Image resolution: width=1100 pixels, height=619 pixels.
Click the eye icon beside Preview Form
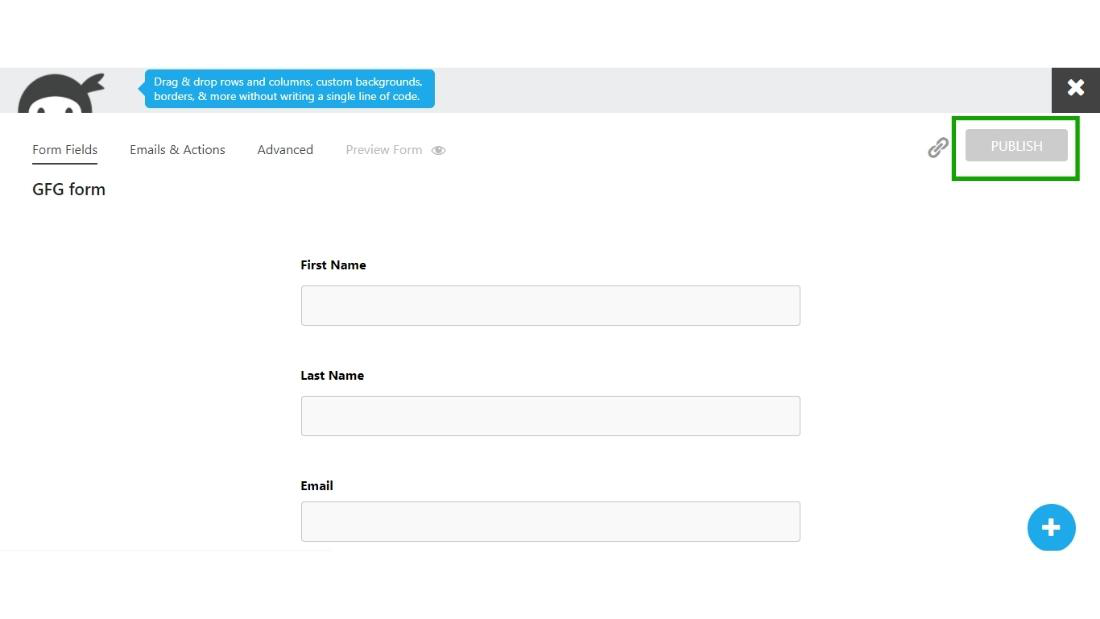click(438, 150)
